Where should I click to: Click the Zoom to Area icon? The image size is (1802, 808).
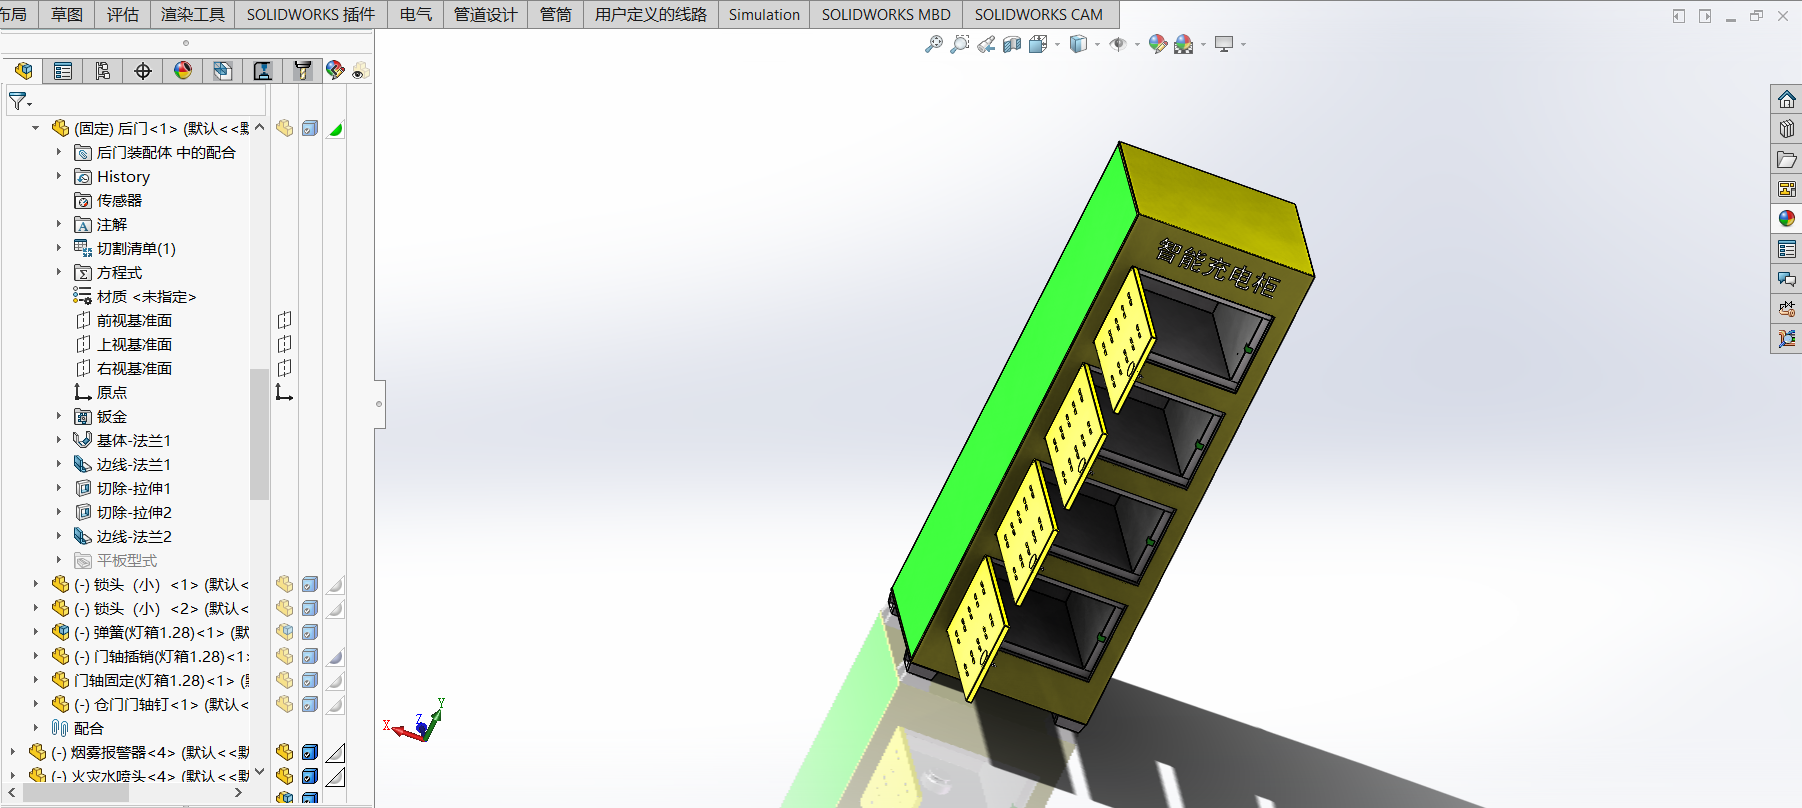960,44
